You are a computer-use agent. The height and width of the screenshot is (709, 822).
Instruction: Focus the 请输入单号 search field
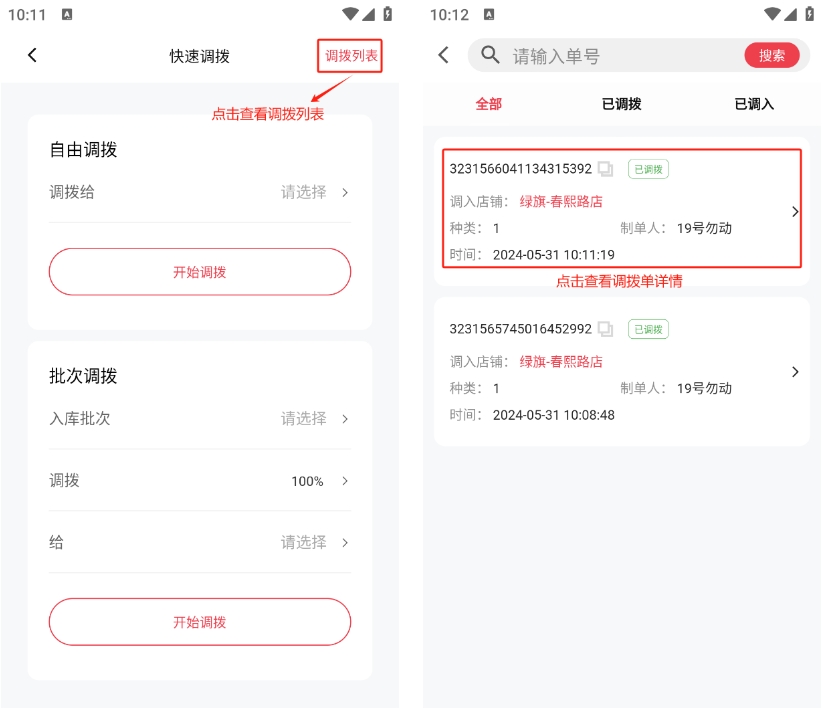click(x=620, y=56)
